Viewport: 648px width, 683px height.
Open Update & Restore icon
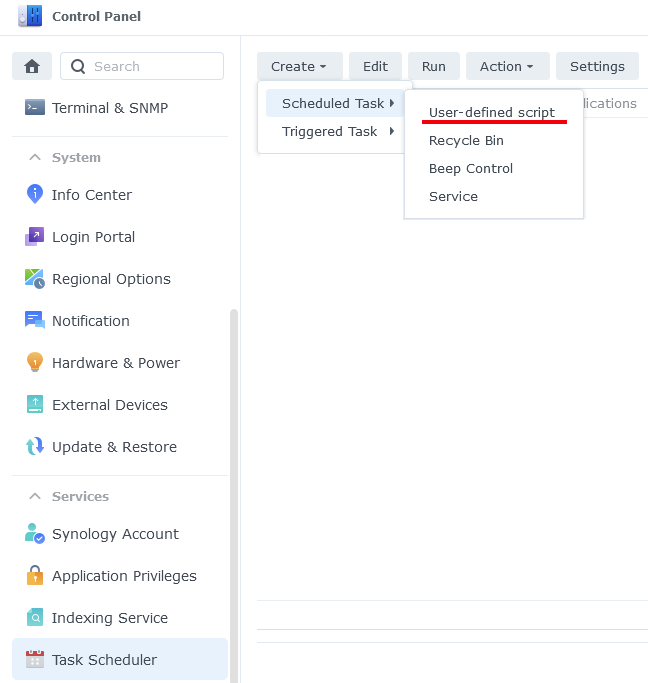coord(35,447)
